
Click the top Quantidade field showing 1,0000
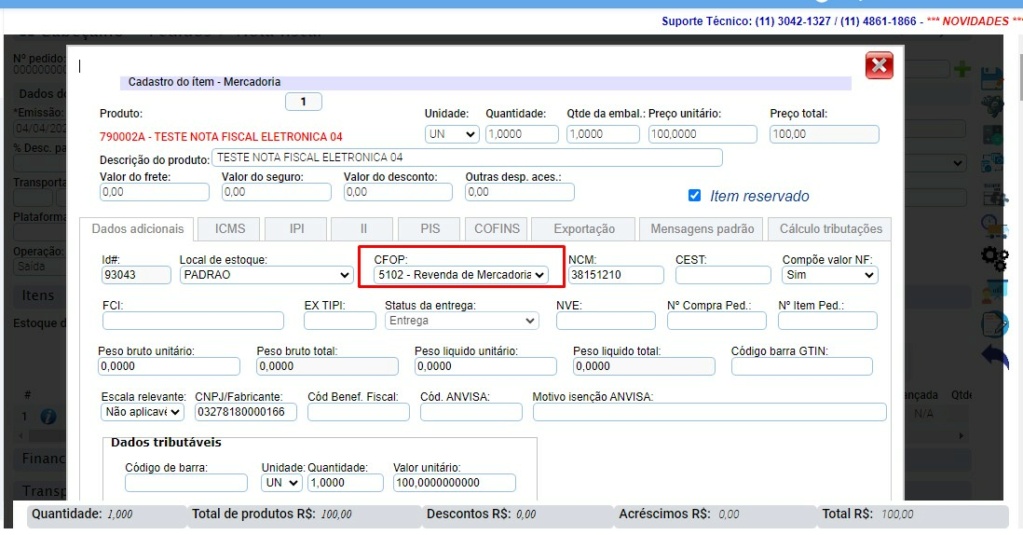click(522, 134)
